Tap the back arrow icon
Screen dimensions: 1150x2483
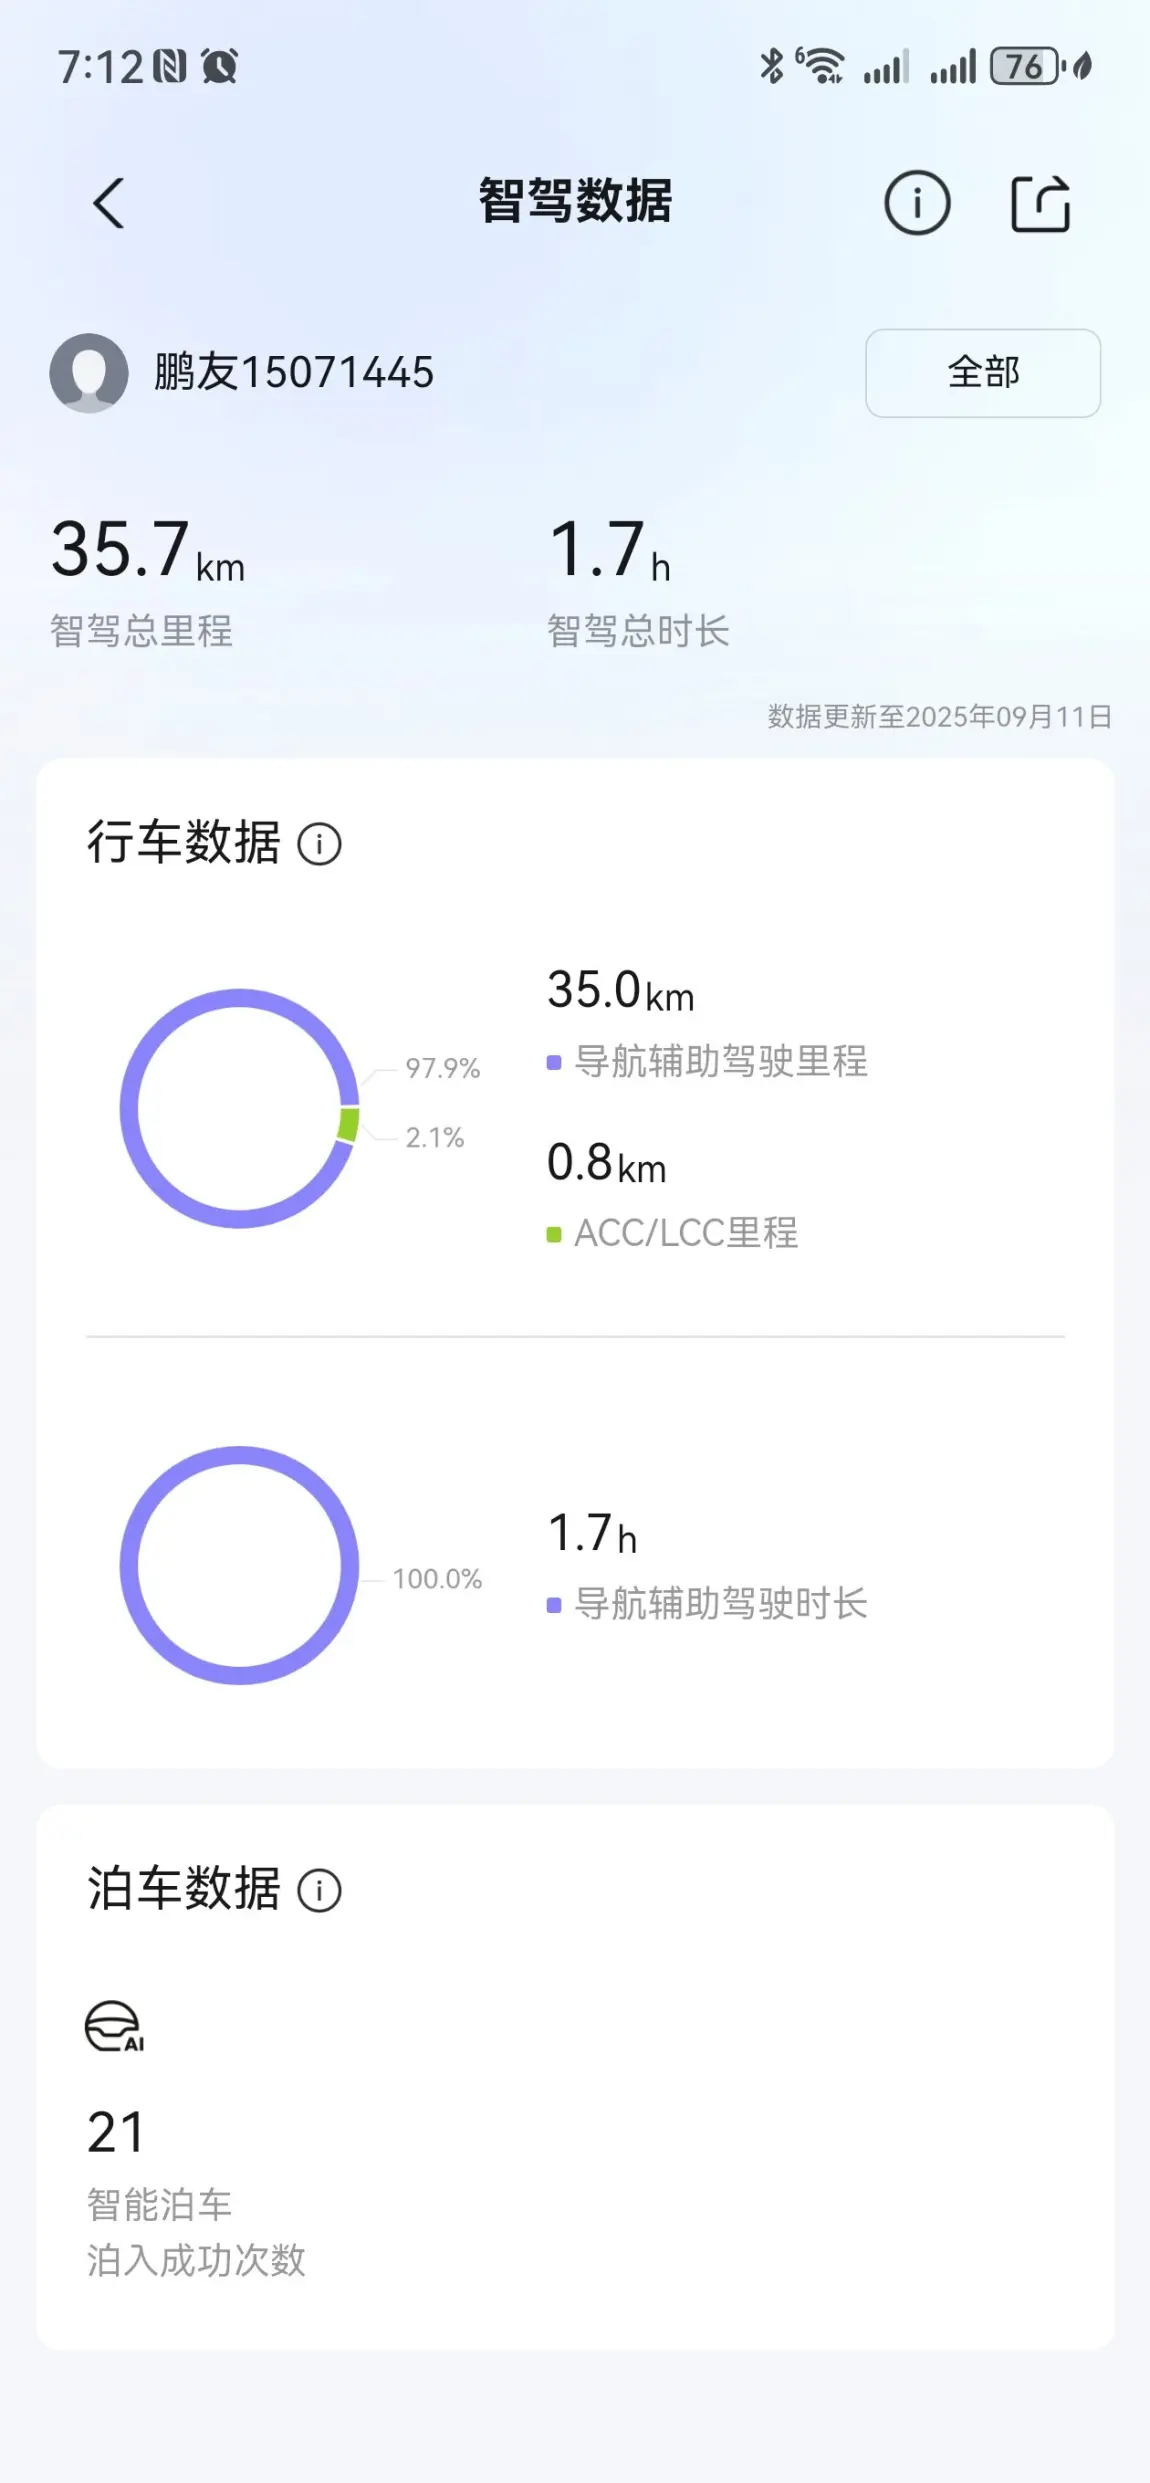coord(108,203)
